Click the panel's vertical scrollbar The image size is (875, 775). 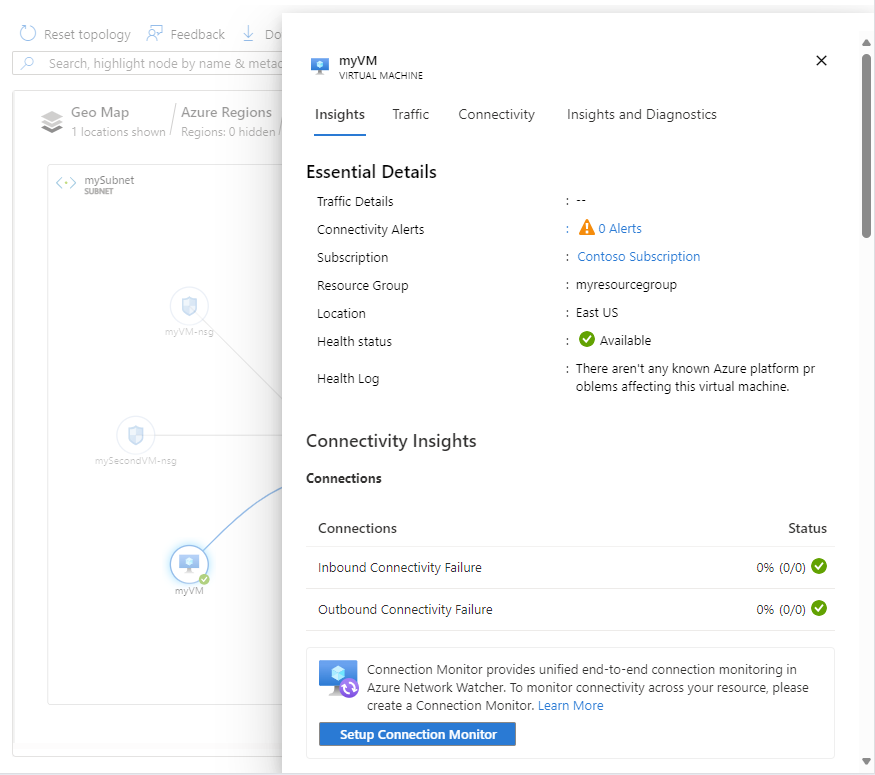866,146
